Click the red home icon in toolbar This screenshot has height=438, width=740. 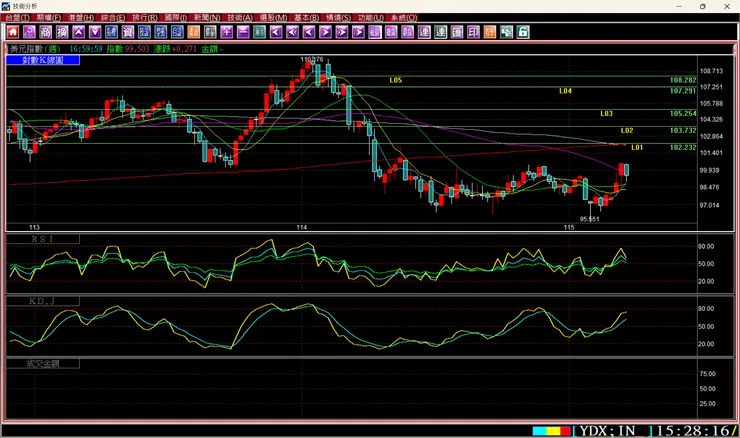pyautogui.click(x=13, y=32)
